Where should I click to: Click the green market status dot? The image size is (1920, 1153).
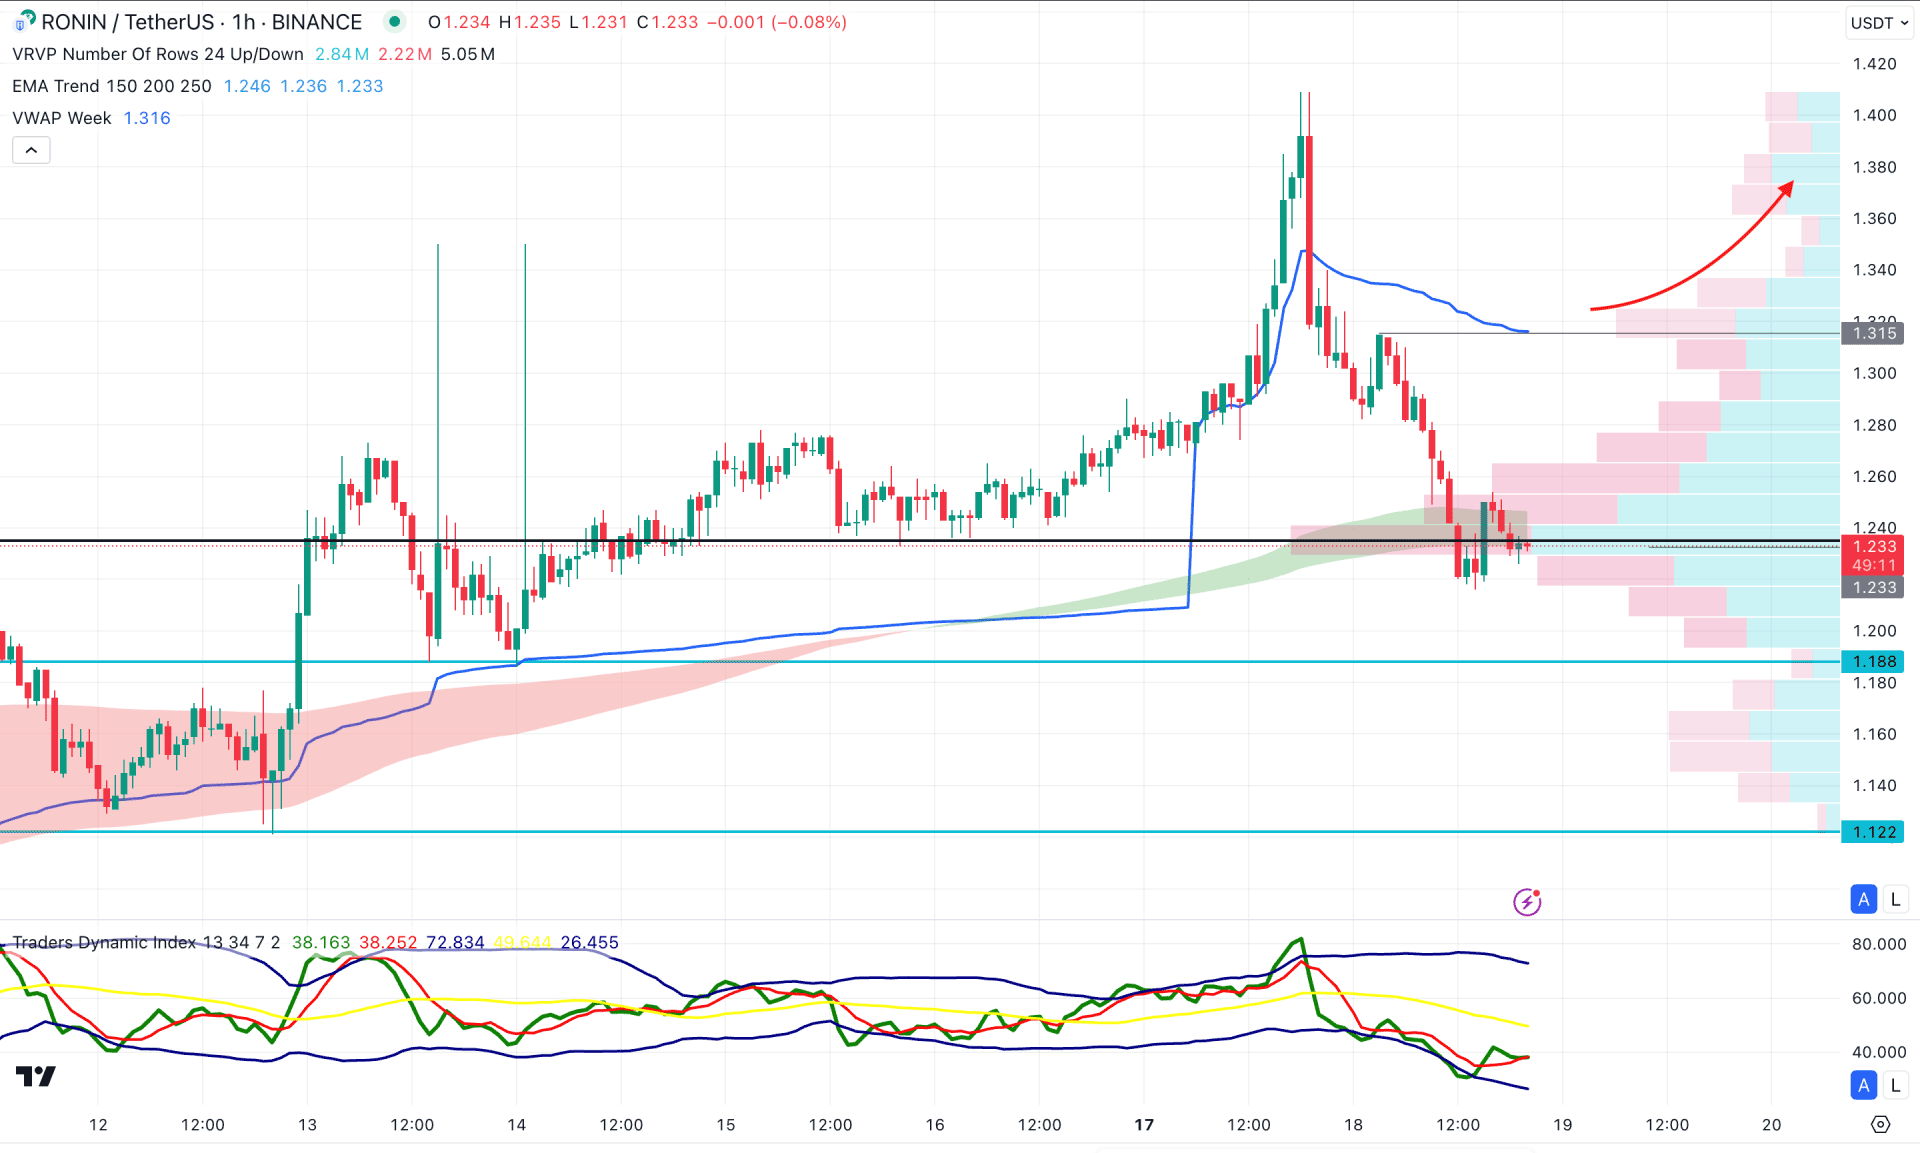(395, 21)
